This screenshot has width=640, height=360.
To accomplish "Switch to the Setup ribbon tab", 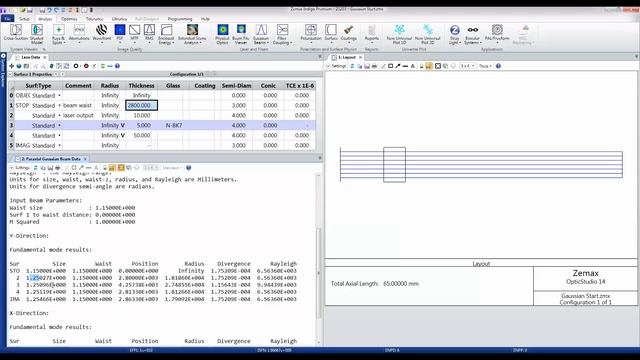I will tap(24, 19).
